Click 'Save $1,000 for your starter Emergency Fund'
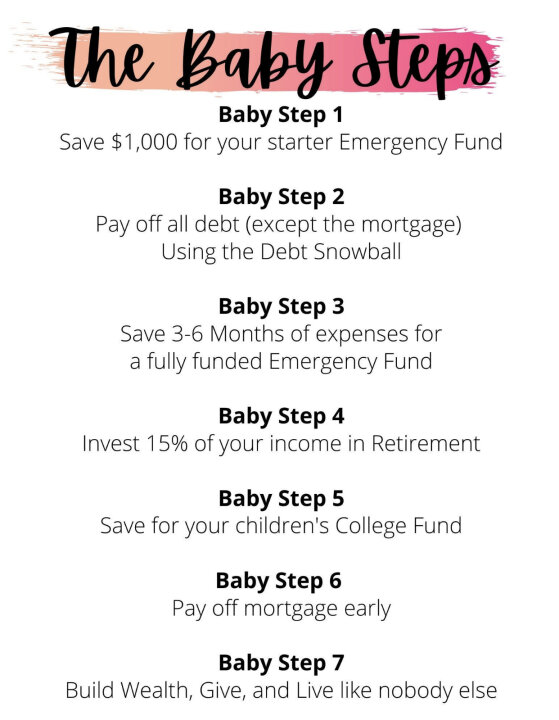 pos(281,142)
